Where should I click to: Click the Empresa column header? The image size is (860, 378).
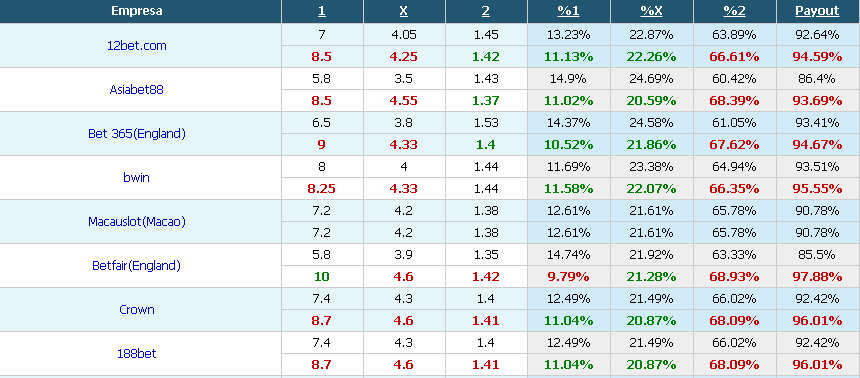(137, 11)
